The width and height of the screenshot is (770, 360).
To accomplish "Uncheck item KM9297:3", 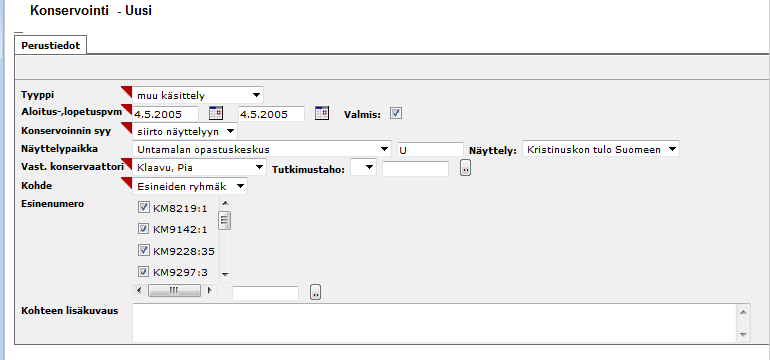I will point(144,272).
